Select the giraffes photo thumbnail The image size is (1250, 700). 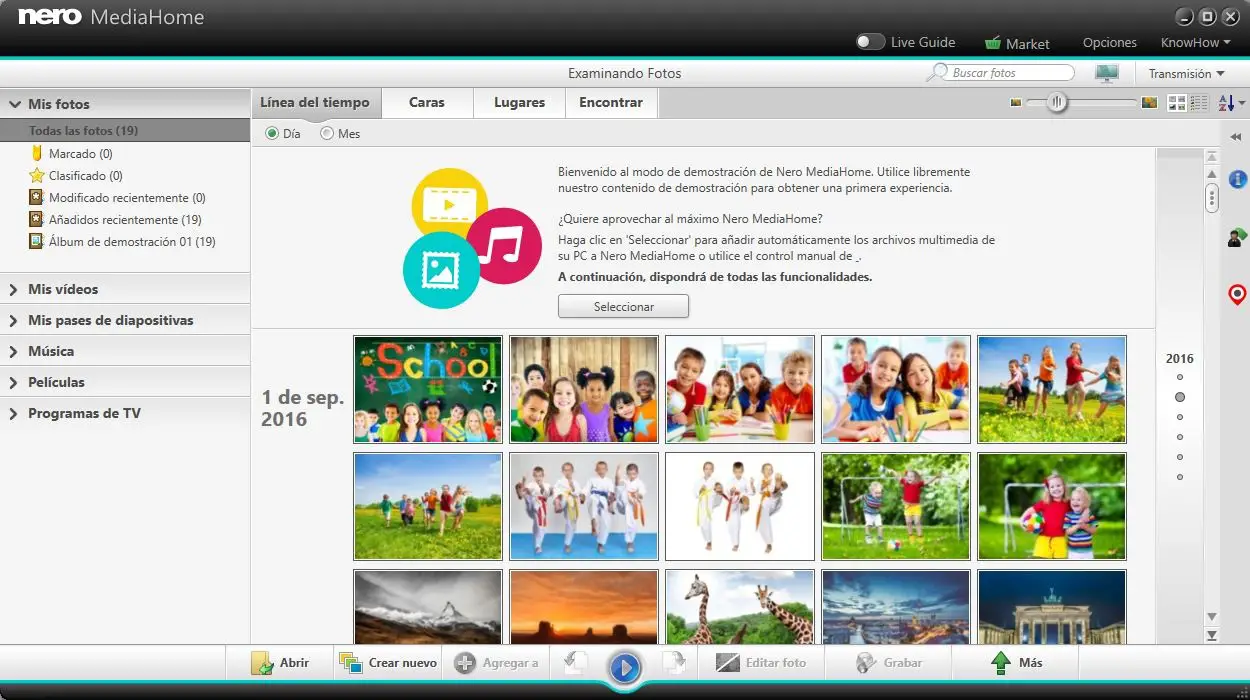[x=740, y=607]
